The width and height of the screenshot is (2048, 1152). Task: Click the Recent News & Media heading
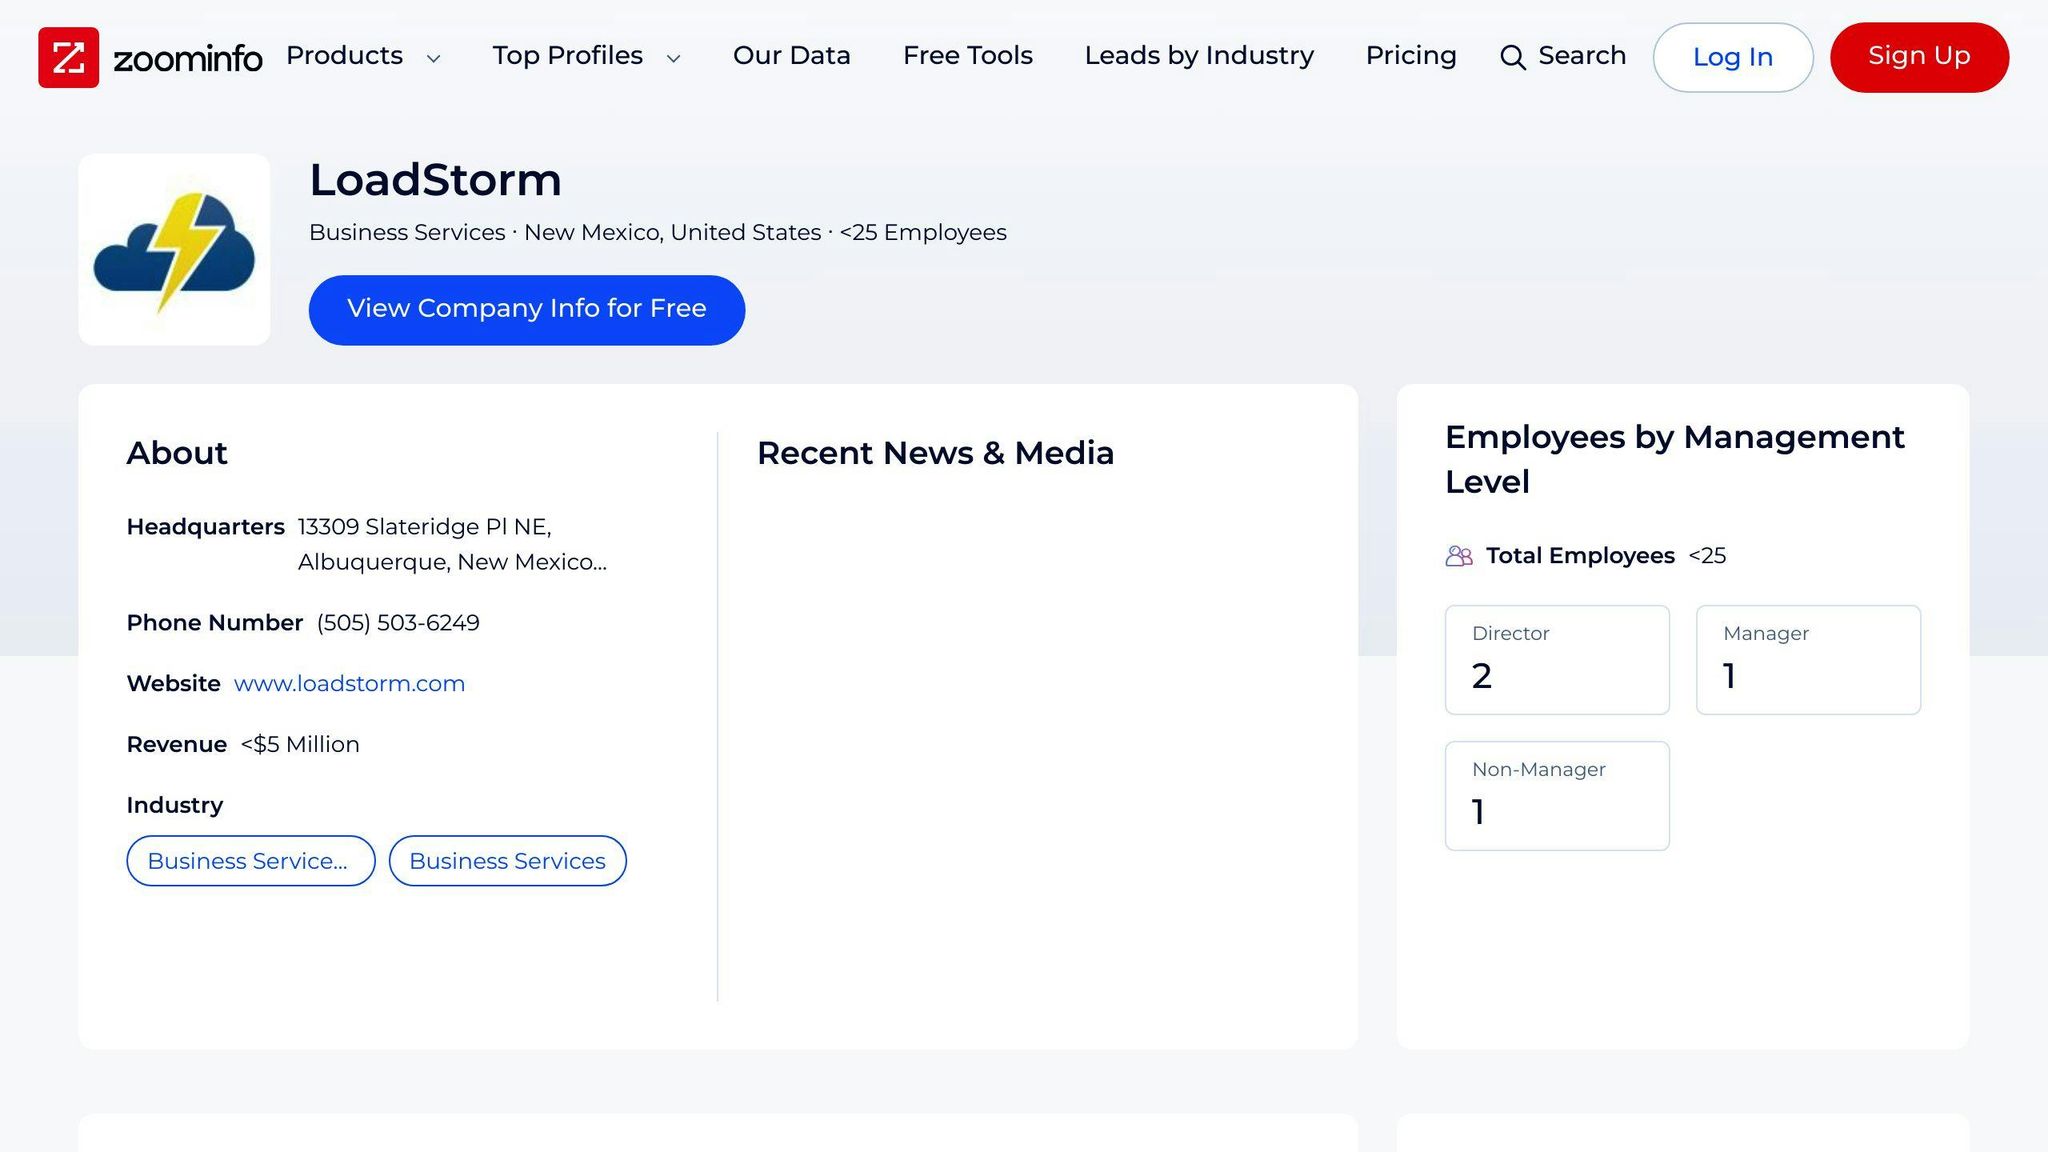pyautogui.click(x=935, y=453)
